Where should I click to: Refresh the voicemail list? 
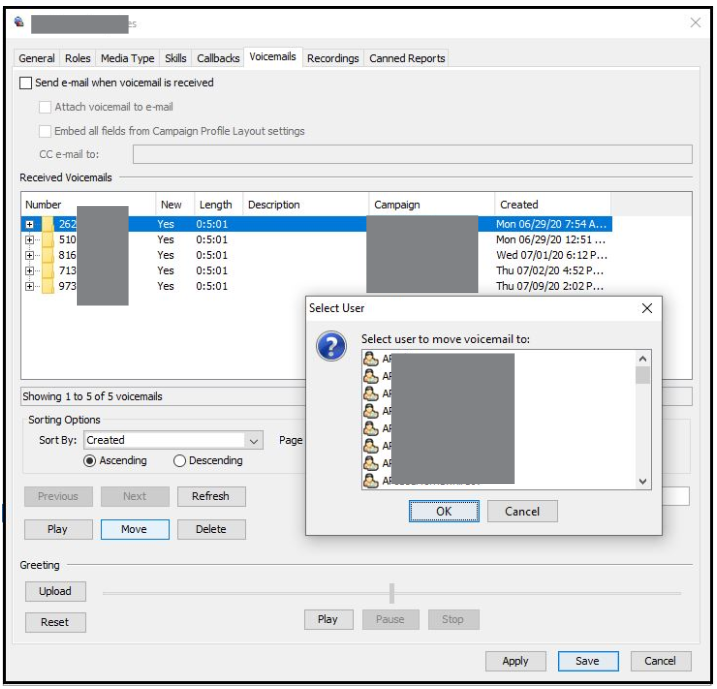tap(211, 497)
